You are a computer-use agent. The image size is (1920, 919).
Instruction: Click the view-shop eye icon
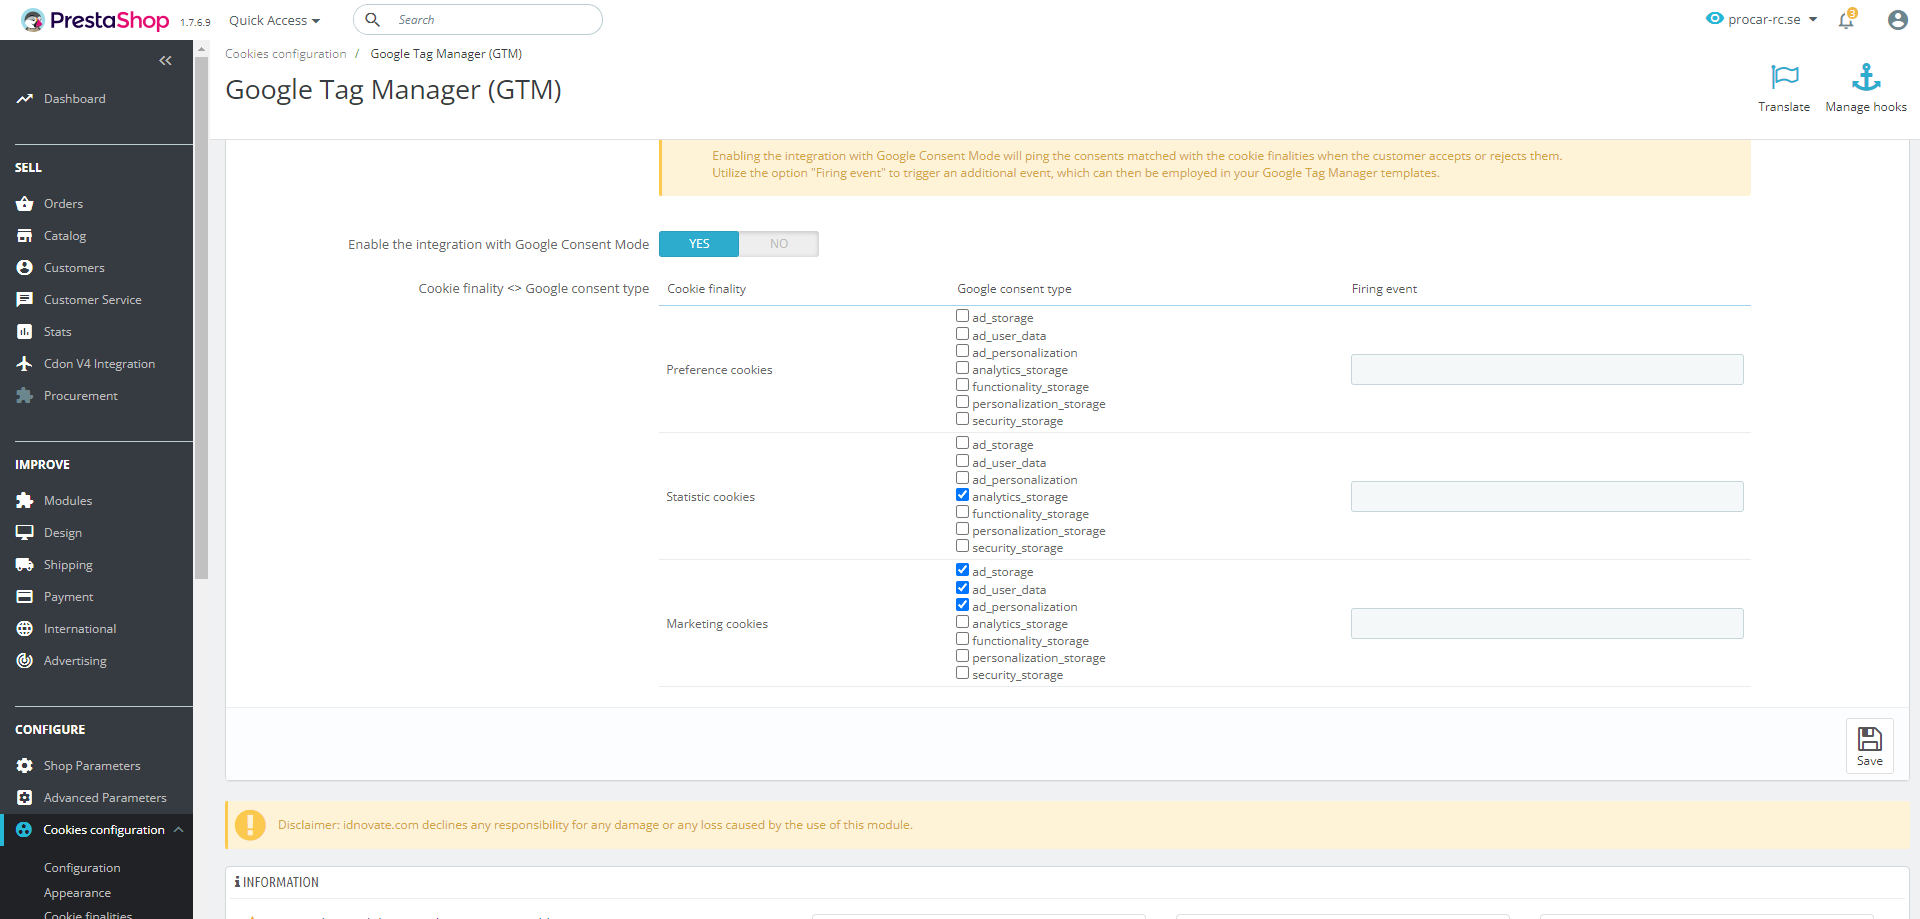tap(1715, 19)
